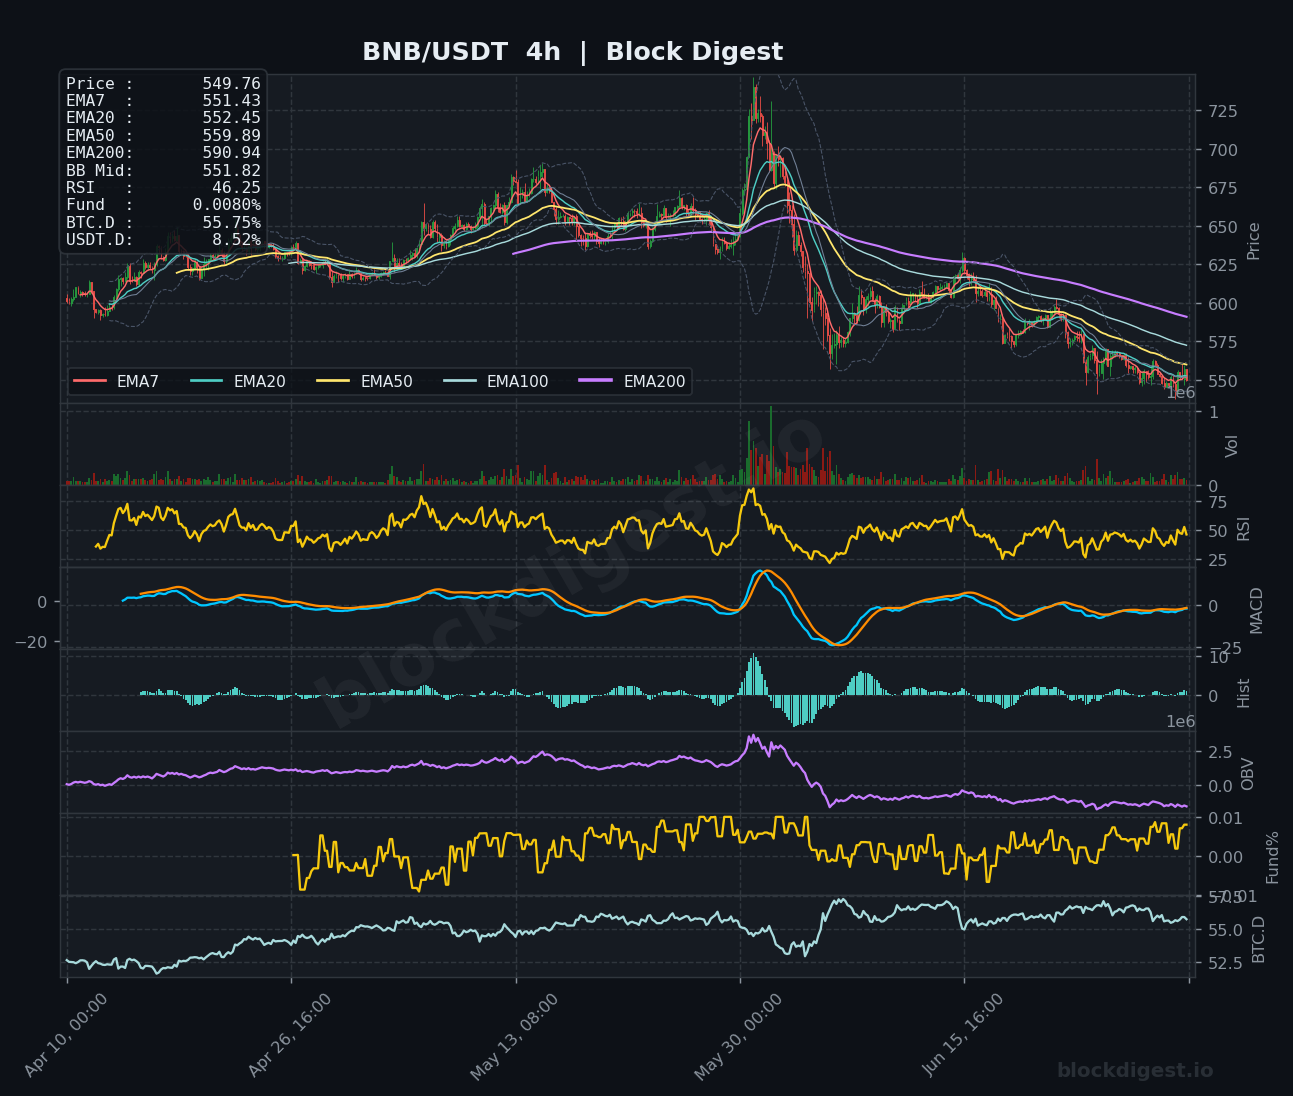Click the Jun 15, 16:00 date label
The width and height of the screenshot is (1293, 1096).
pyautogui.click(x=962, y=1036)
